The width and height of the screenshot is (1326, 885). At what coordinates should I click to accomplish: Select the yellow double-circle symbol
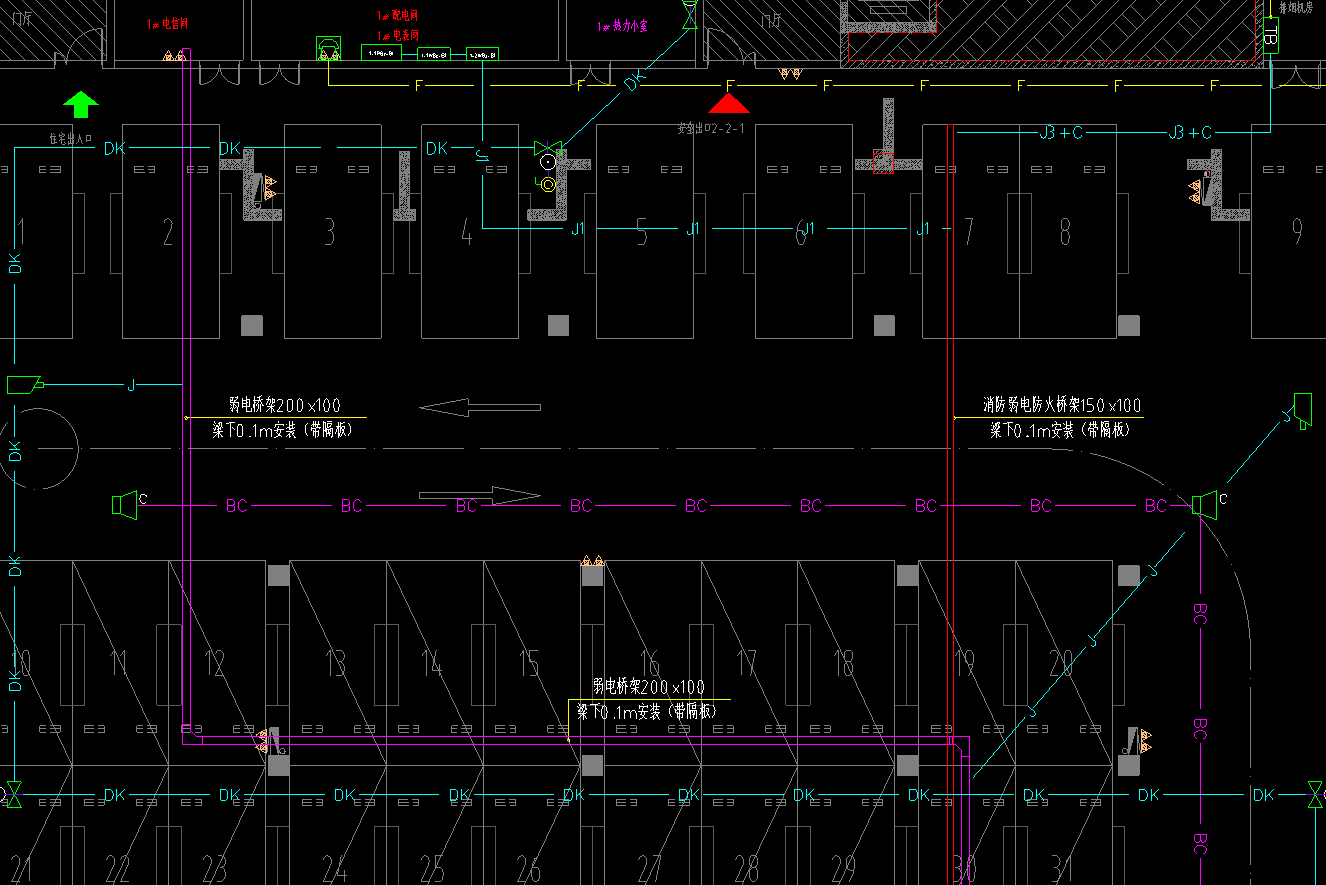(546, 183)
